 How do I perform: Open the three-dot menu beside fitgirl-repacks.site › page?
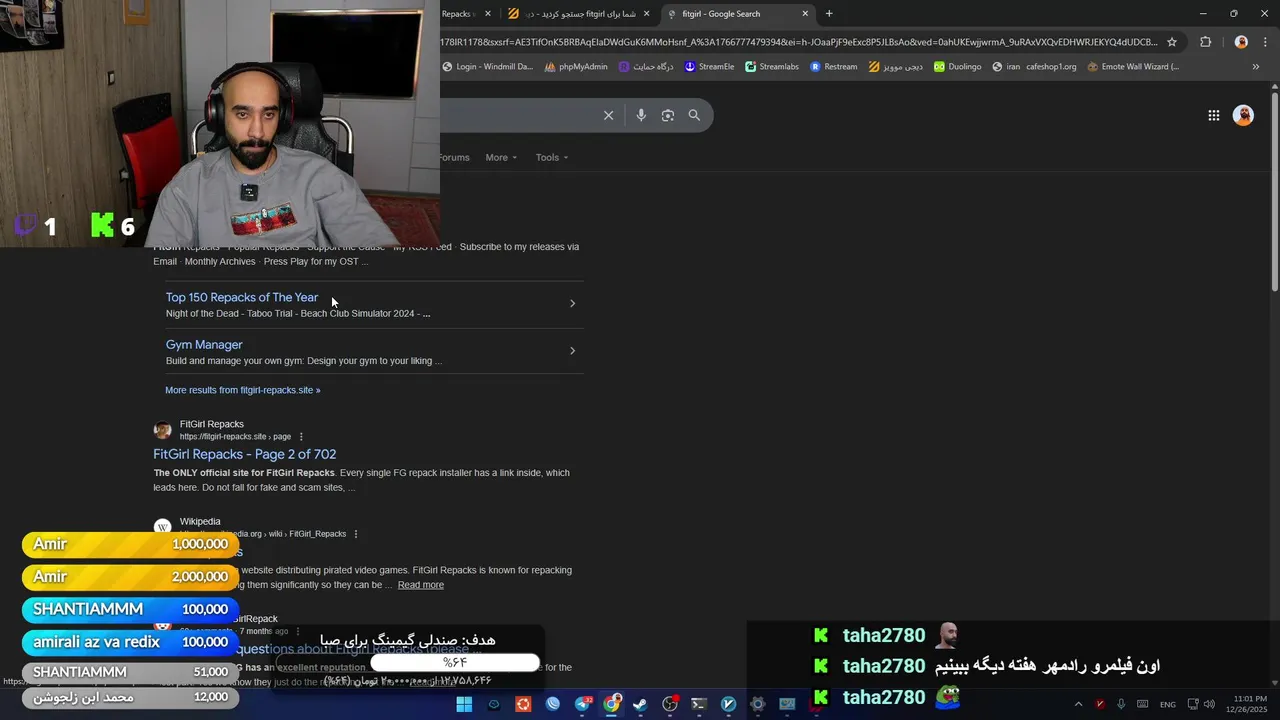pos(301,437)
